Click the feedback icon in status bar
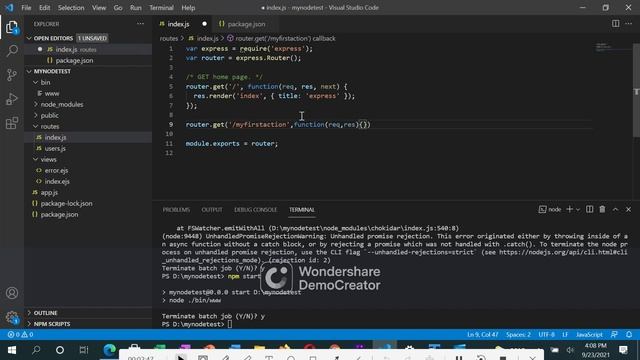 point(614,335)
